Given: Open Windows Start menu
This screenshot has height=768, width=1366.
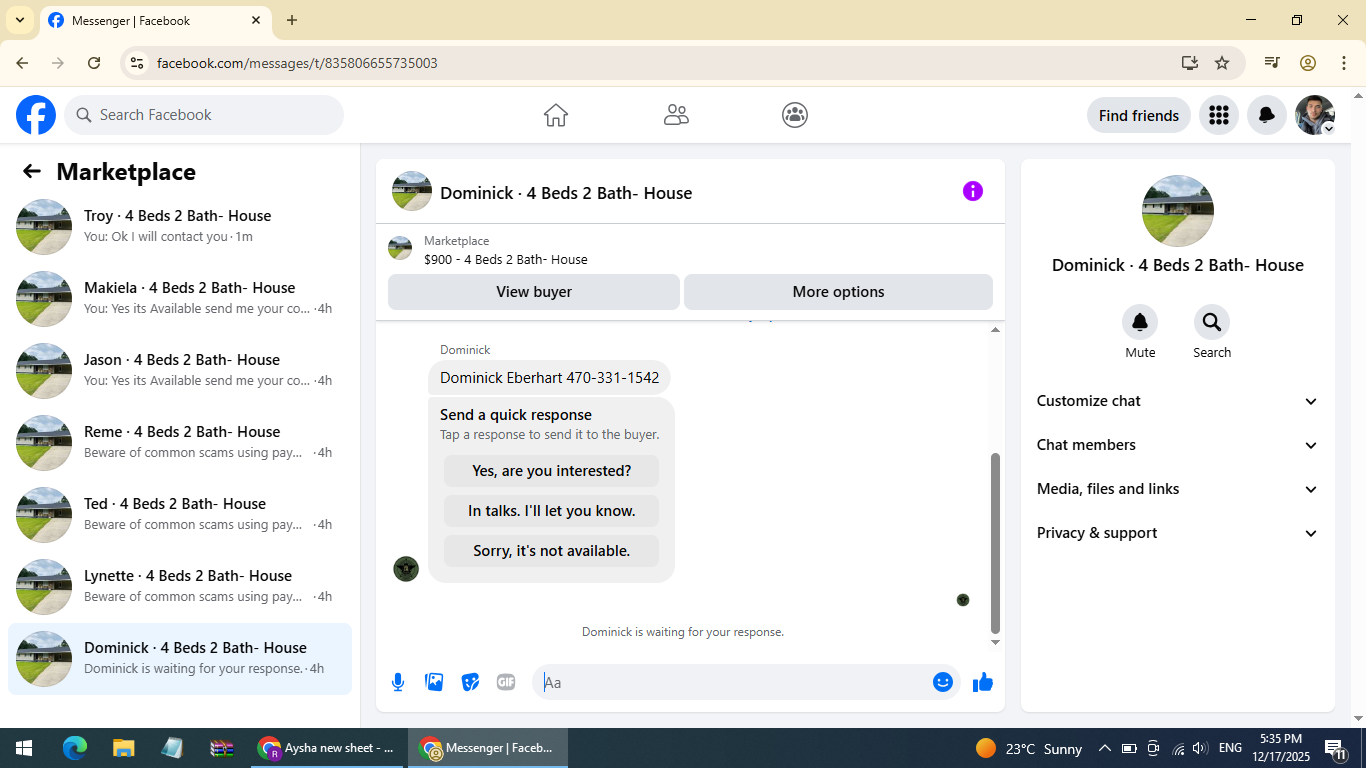Looking at the screenshot, I should click(x=24, y=748).
